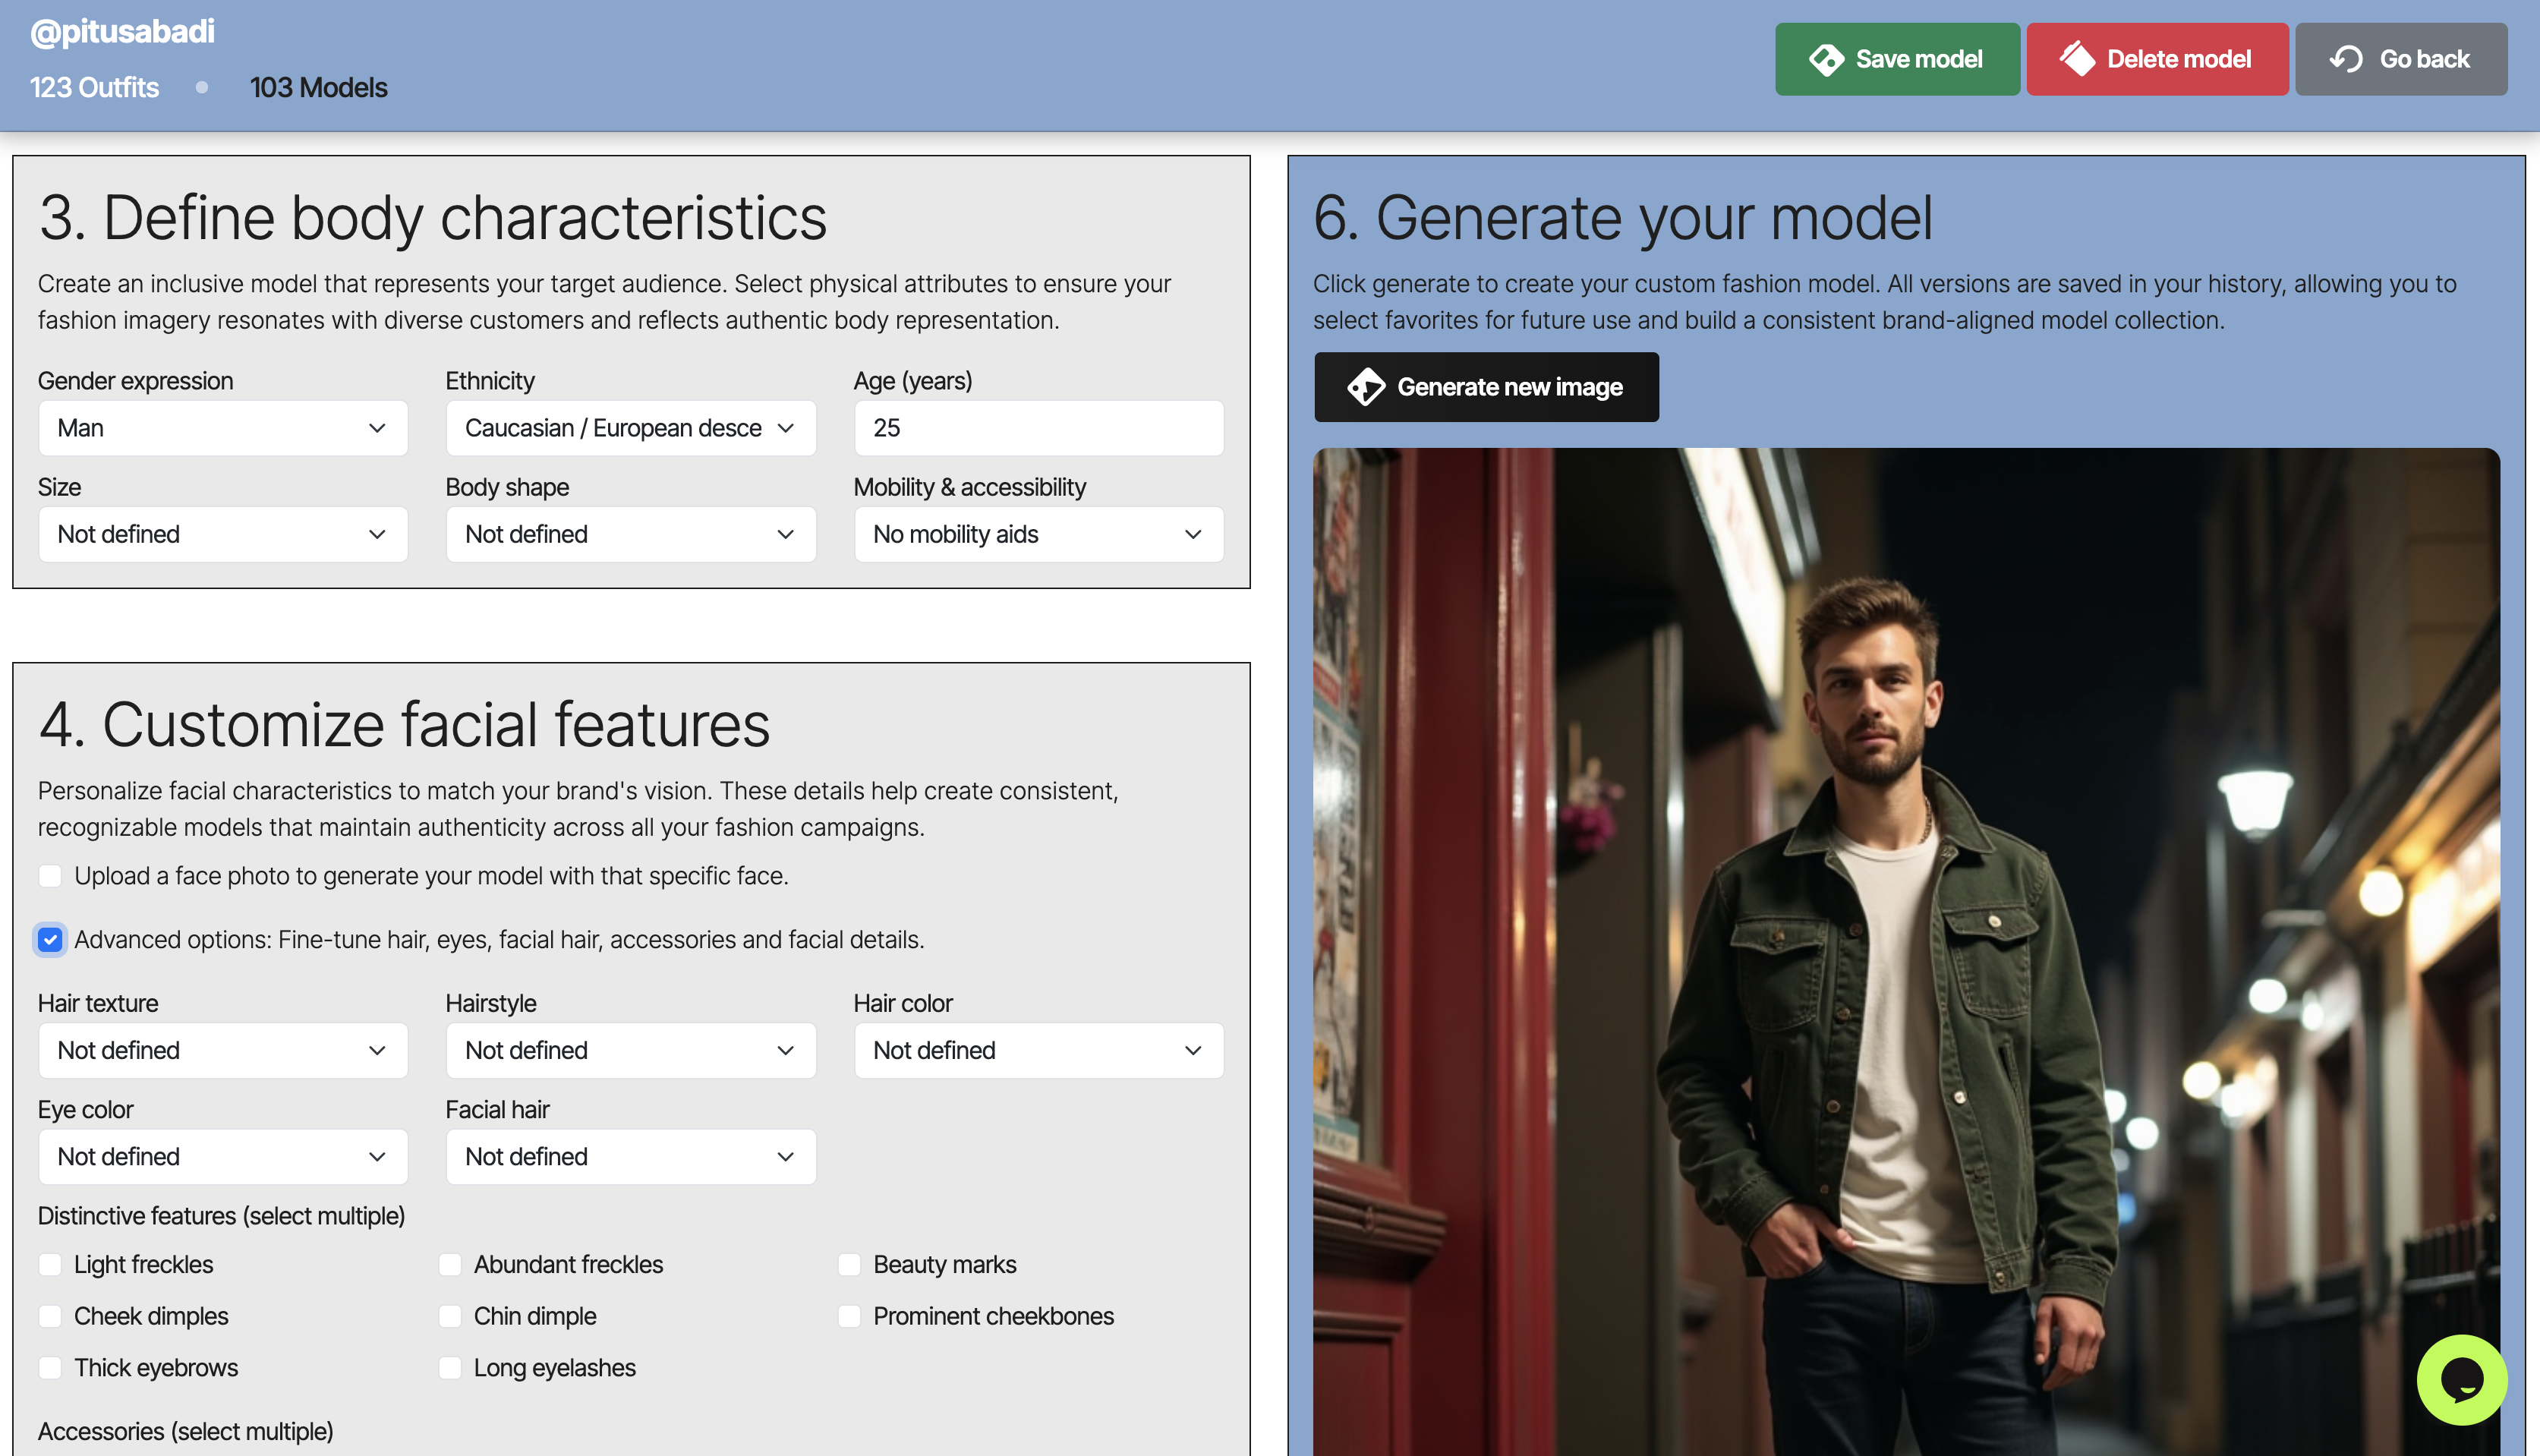Check the Light freckles option
Viewport: 2540px width, 1456px height.
coord(50,1264)
